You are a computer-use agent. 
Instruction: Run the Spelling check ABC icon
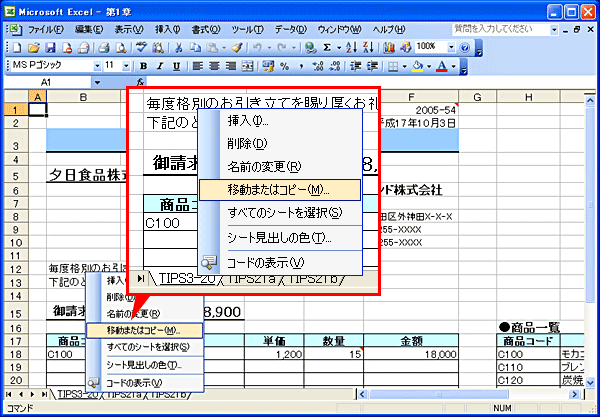point(141,48)
